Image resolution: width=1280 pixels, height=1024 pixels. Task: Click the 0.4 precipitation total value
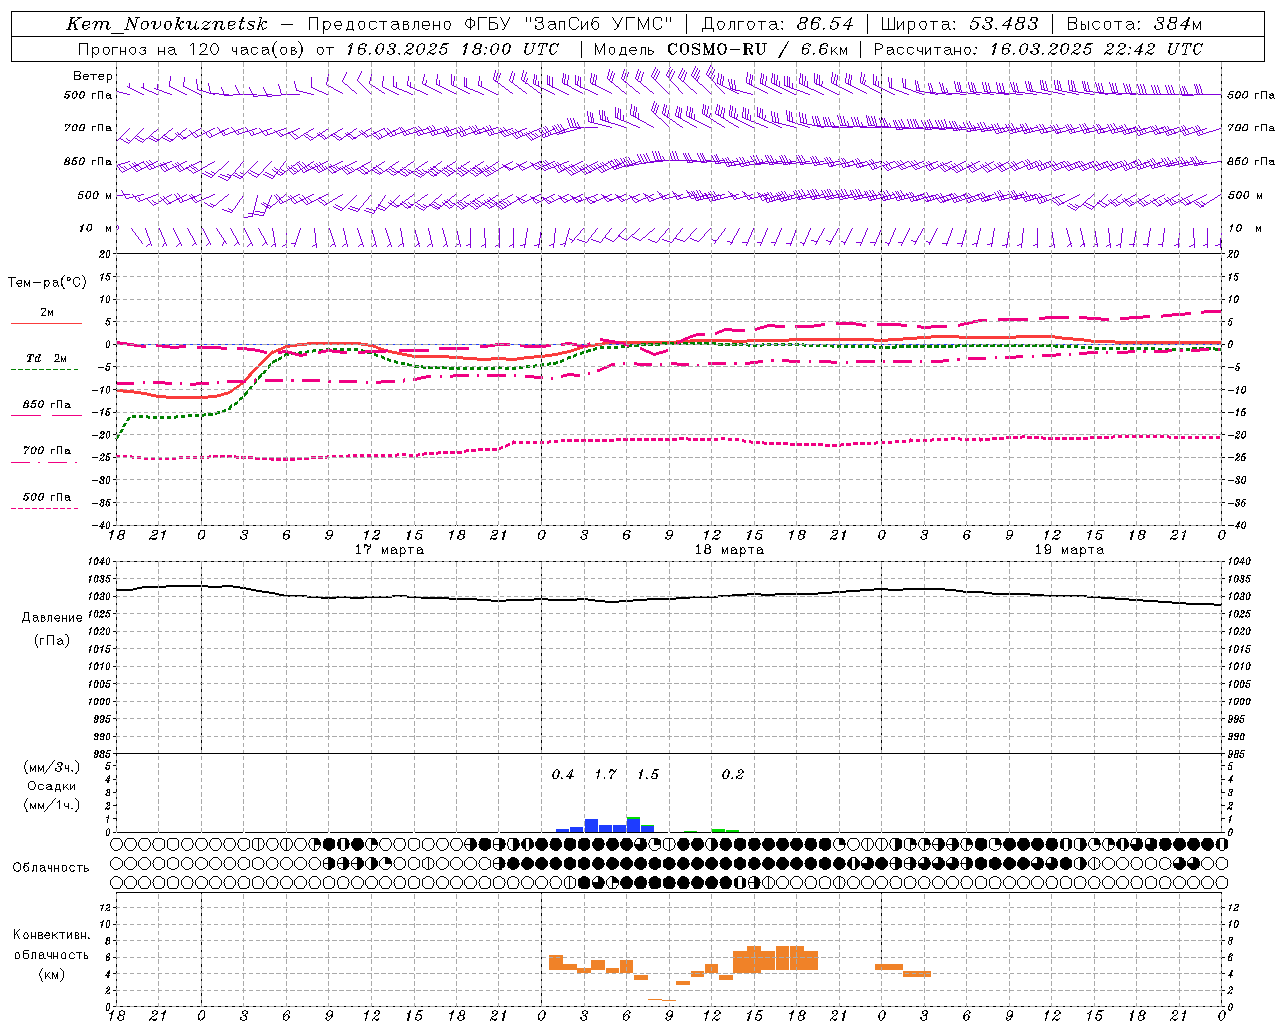tap(563, 775)
